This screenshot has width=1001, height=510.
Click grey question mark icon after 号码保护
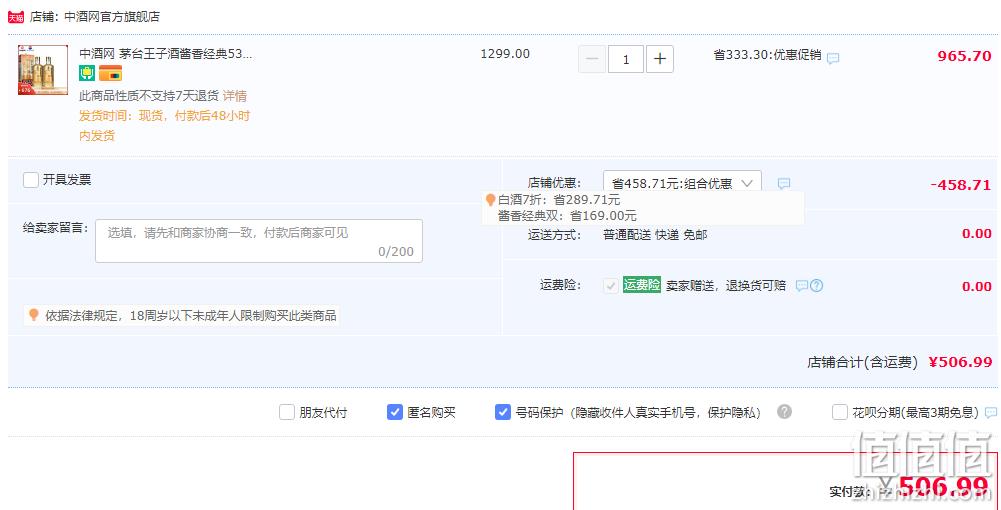(785, 412)
